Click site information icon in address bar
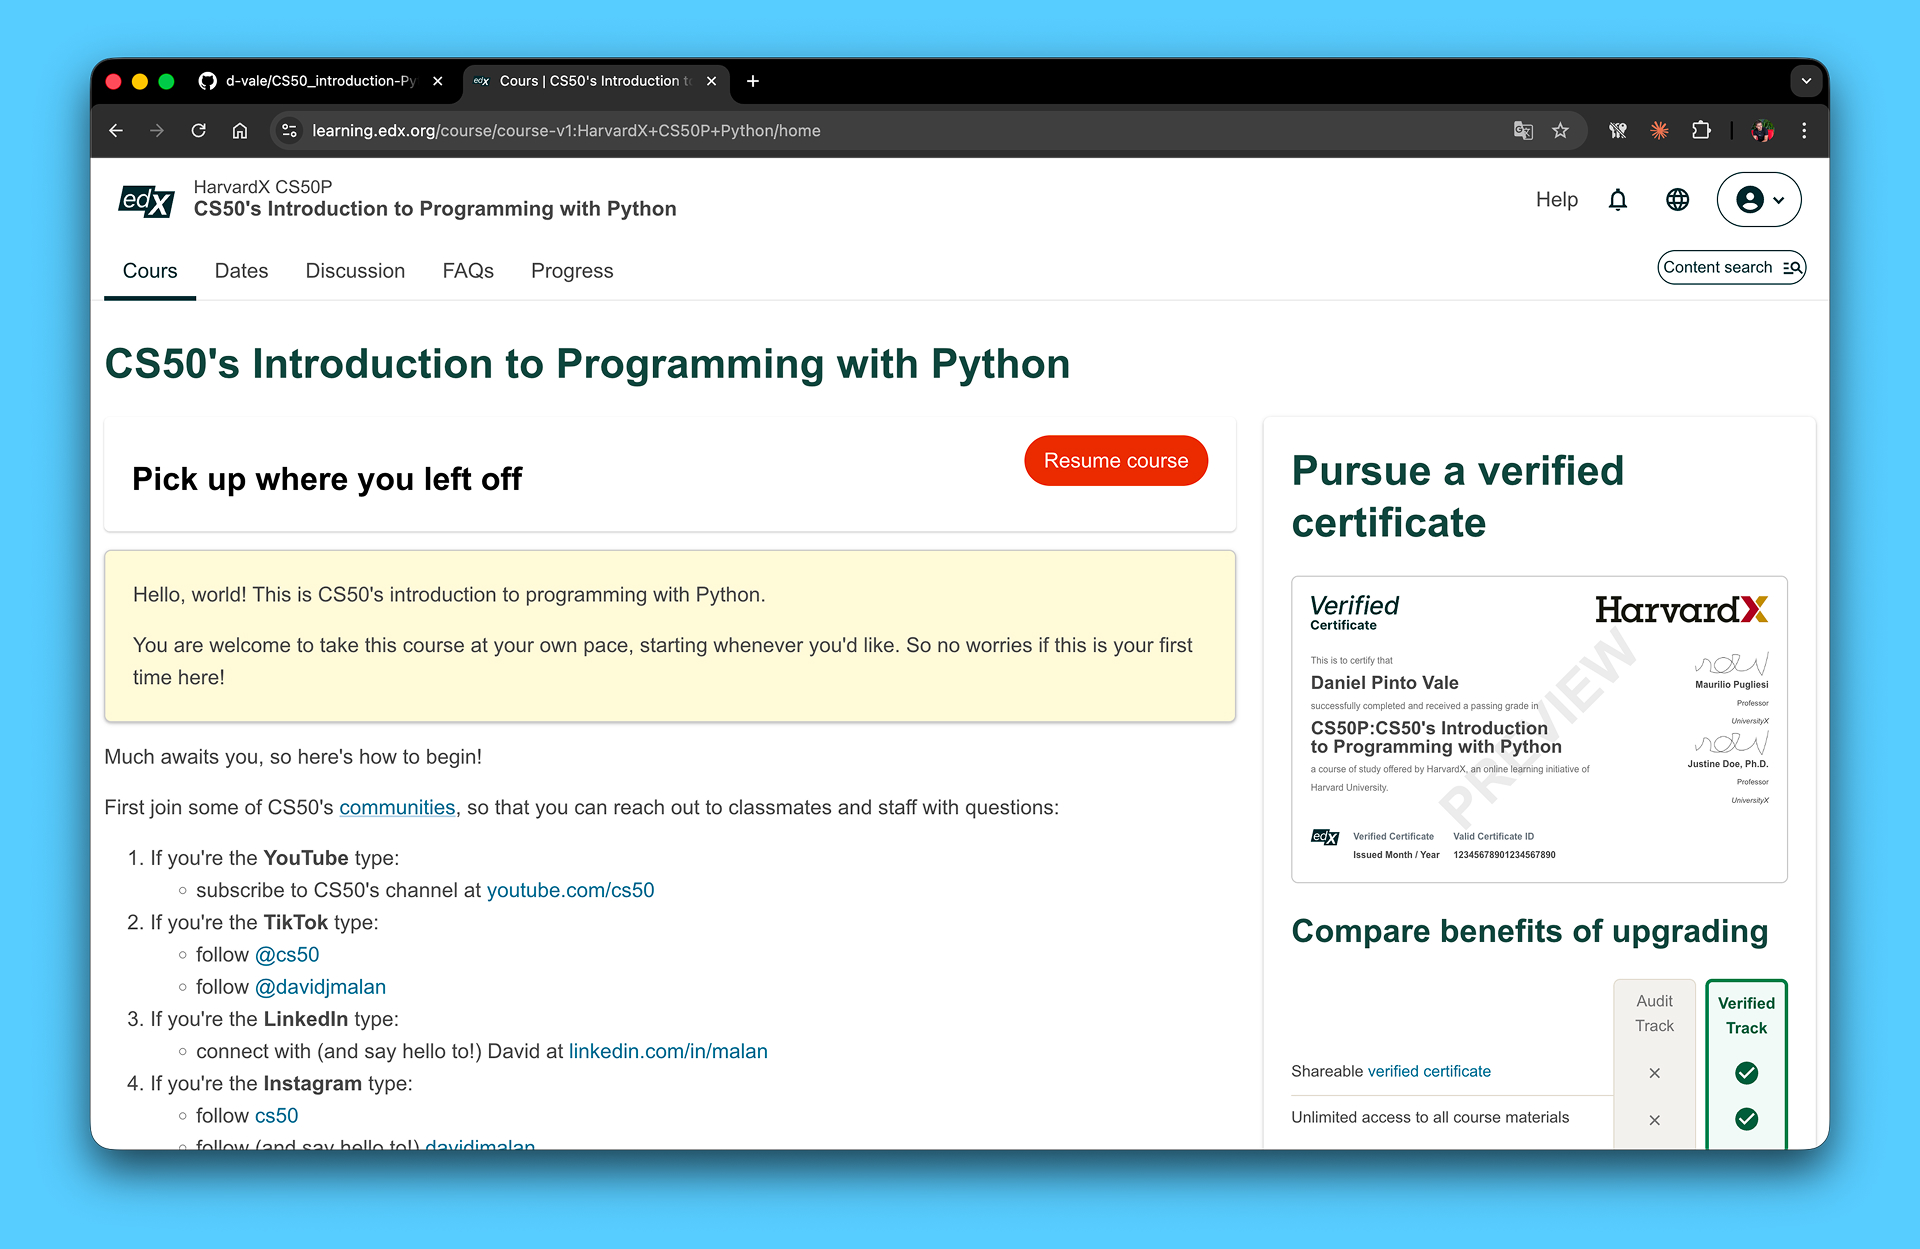Screen dimensions: 1920x1249 point(289,131)
